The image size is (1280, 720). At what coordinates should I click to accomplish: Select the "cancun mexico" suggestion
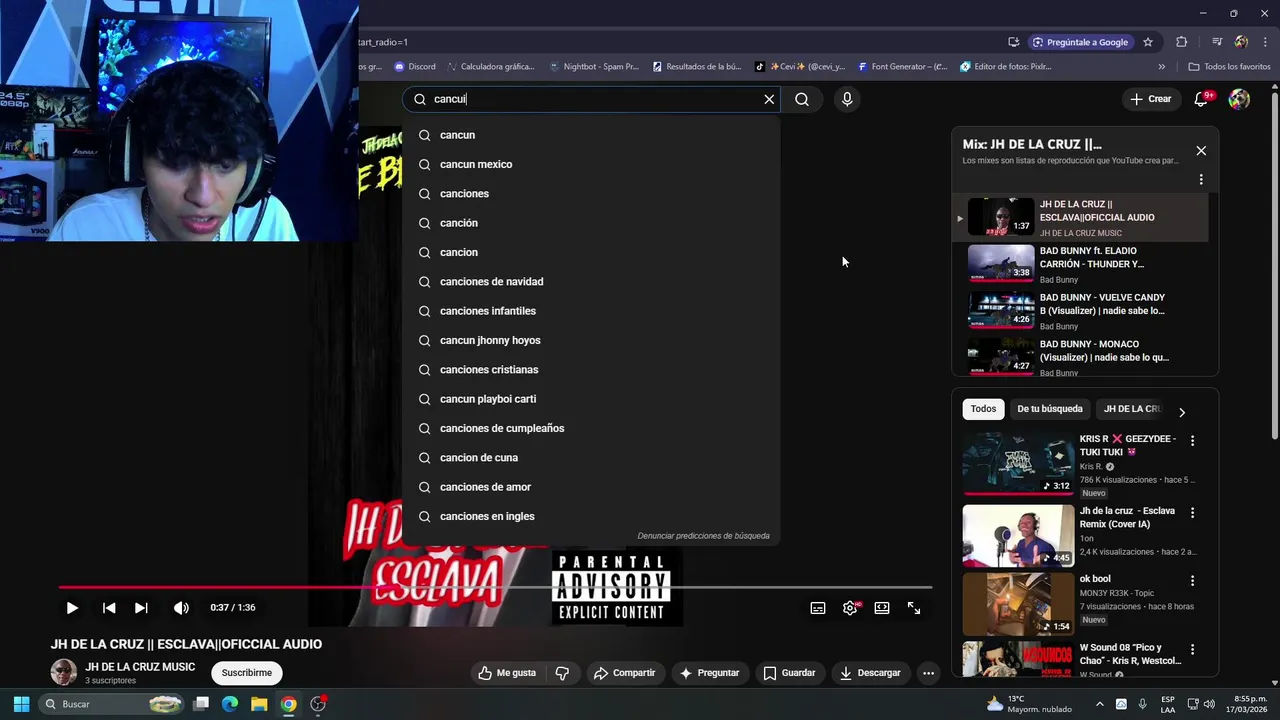point(591,164)
